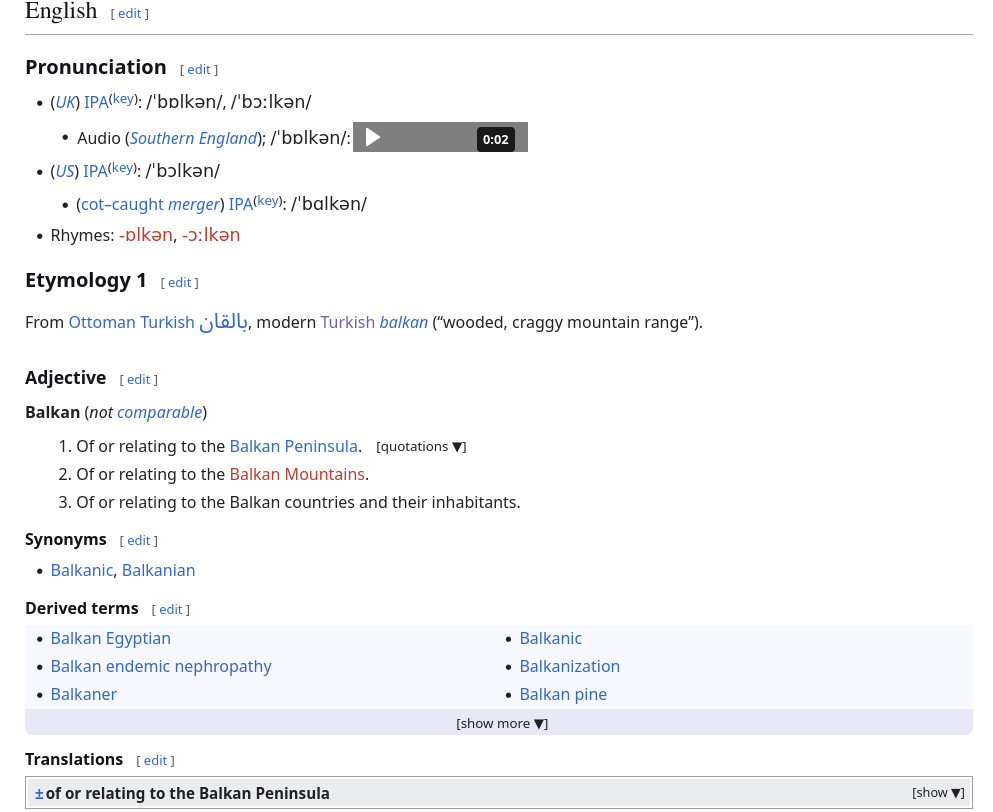Open the balkan Turkish word link

coord(403,322)
